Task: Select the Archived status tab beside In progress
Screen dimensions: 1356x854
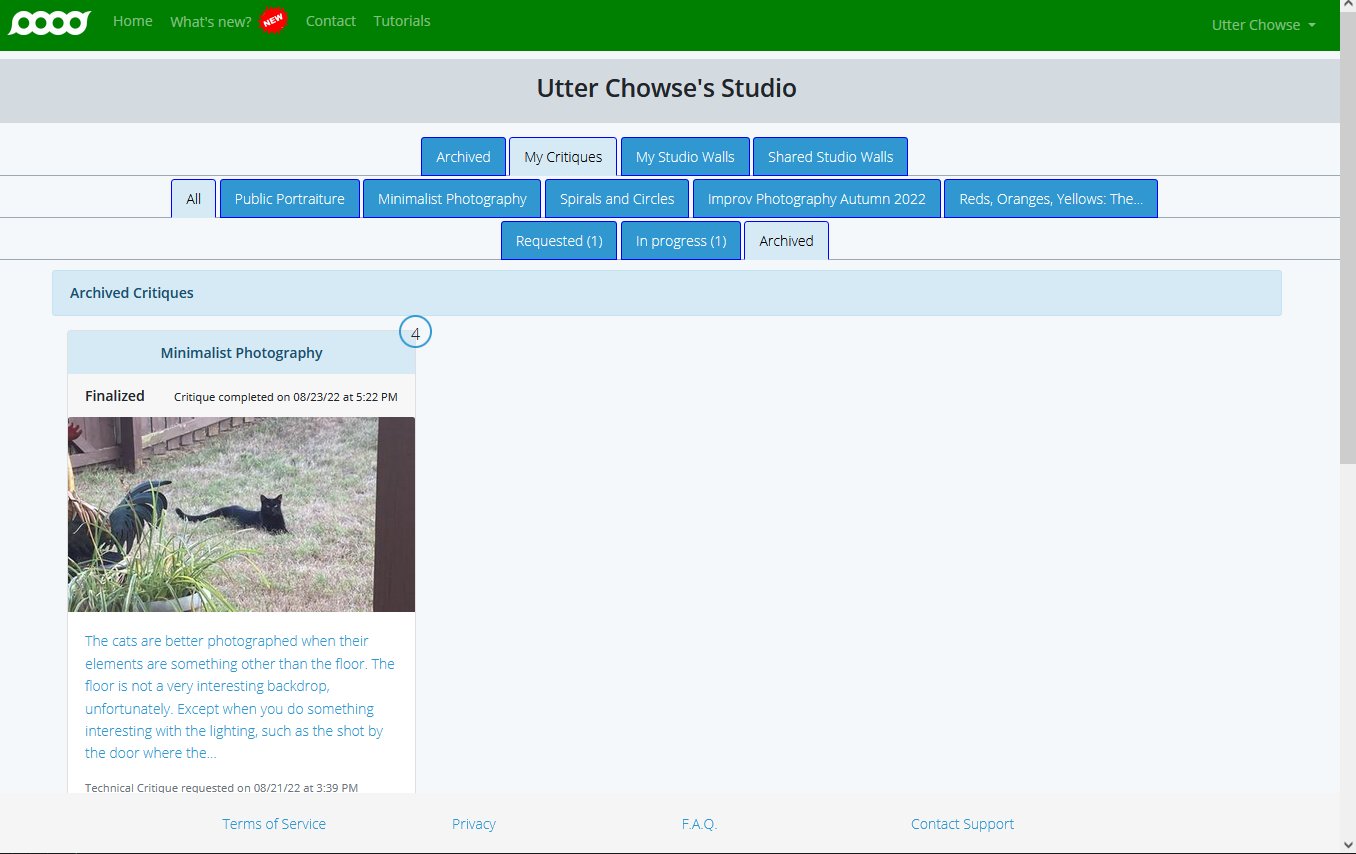Action: click(786, 241)
